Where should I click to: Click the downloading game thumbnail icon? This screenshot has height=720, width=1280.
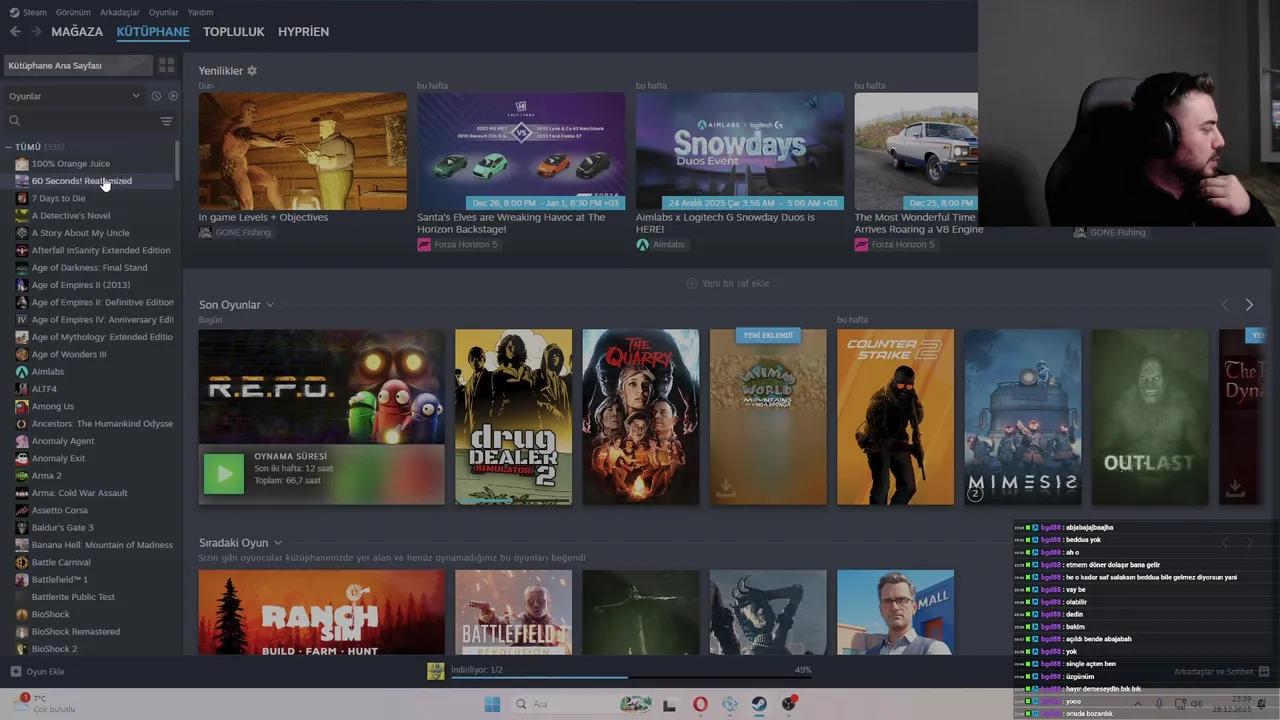click(x=435, y=671)
